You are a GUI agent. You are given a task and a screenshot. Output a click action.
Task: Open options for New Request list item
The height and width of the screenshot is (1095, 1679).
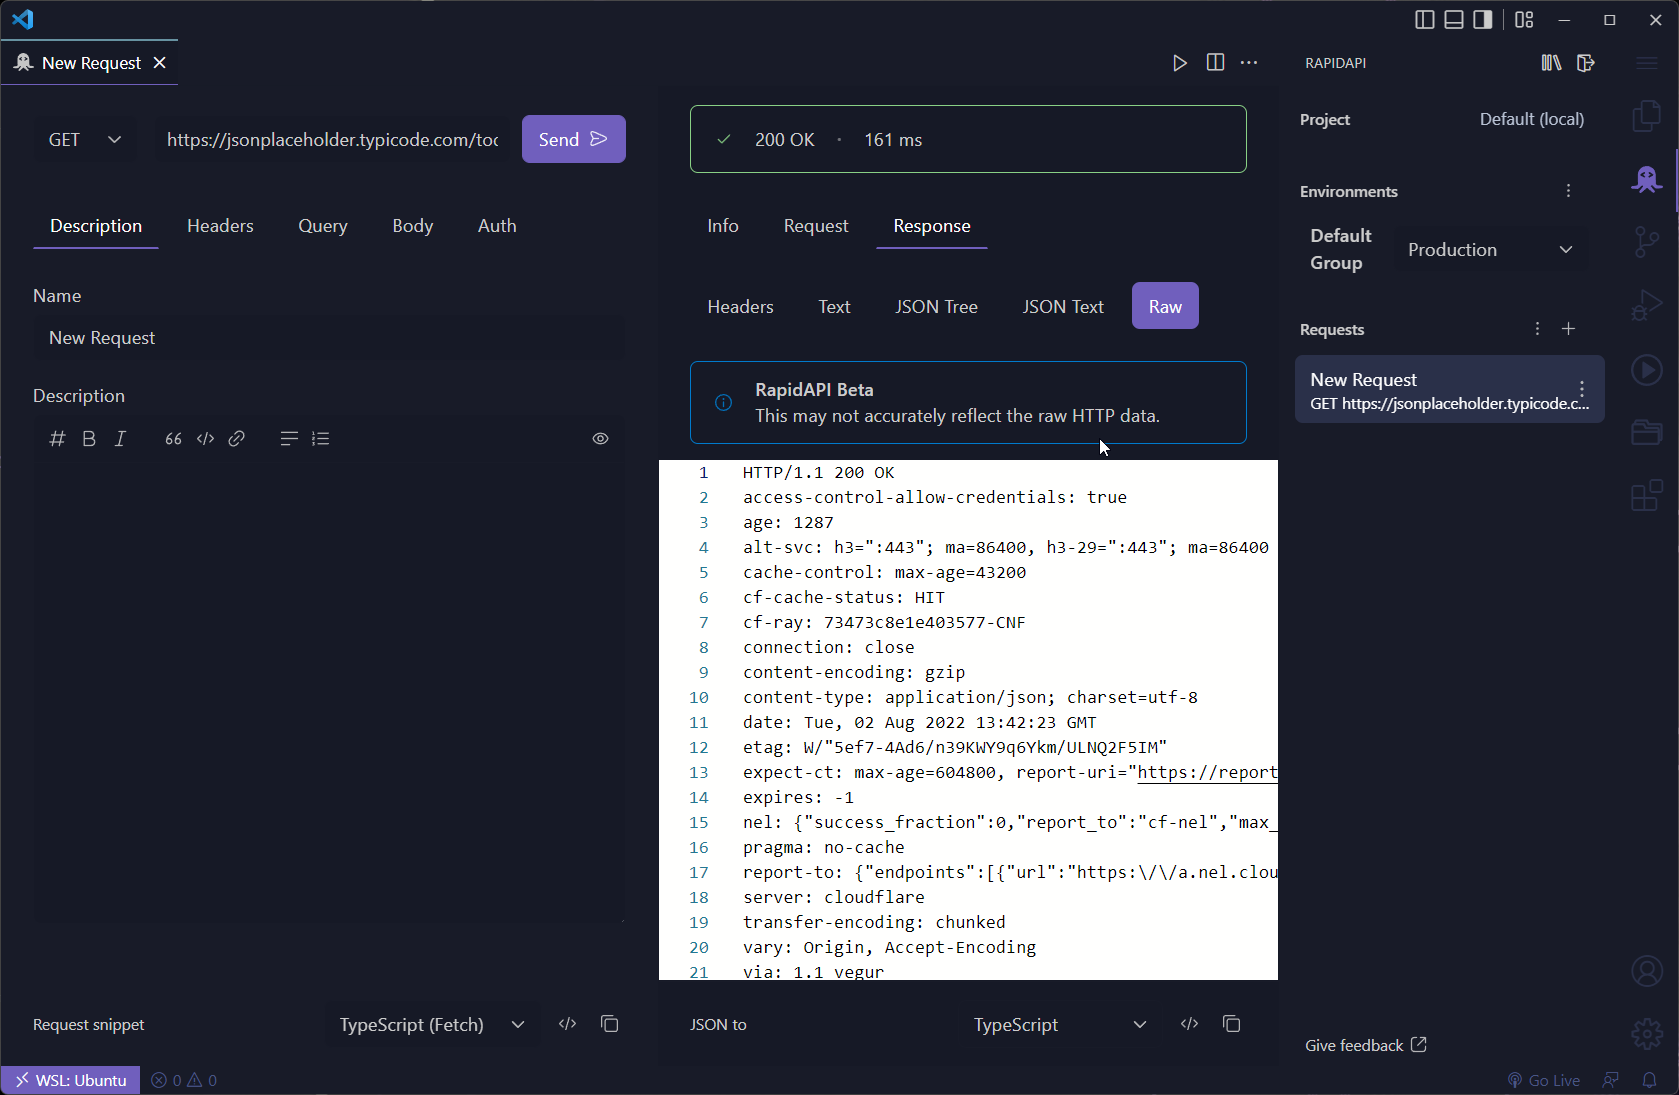(1582, 390)
